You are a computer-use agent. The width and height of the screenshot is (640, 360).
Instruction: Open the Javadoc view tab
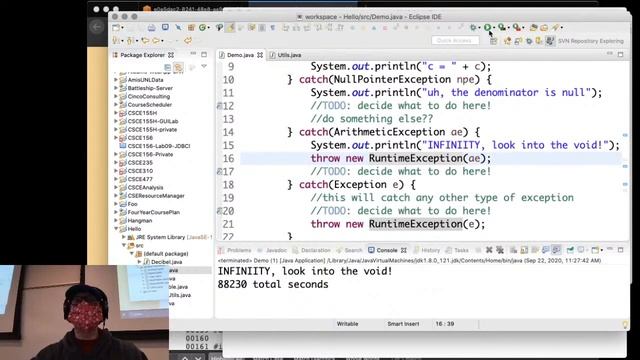pyautogui.click(x=272, y=250)
